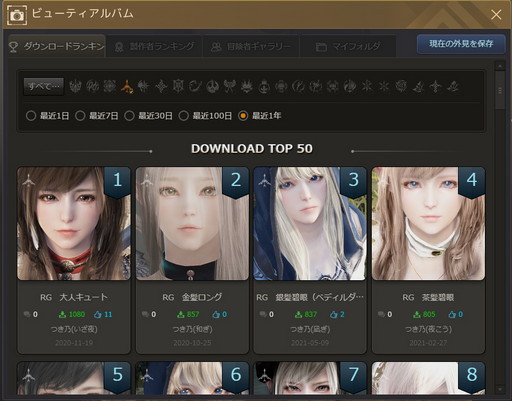The width and height of the screenshot is (512, 401).
Task: Pick the 最近100日 radio option
Action: pyautogui.click(x=183, y=116)
